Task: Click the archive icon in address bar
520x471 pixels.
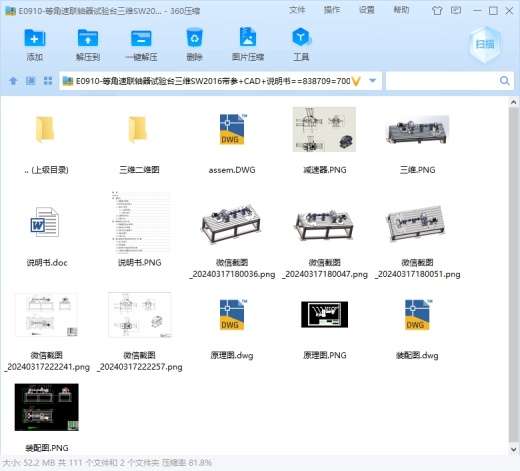Action: pyautogui.click(x=68, y=81)
